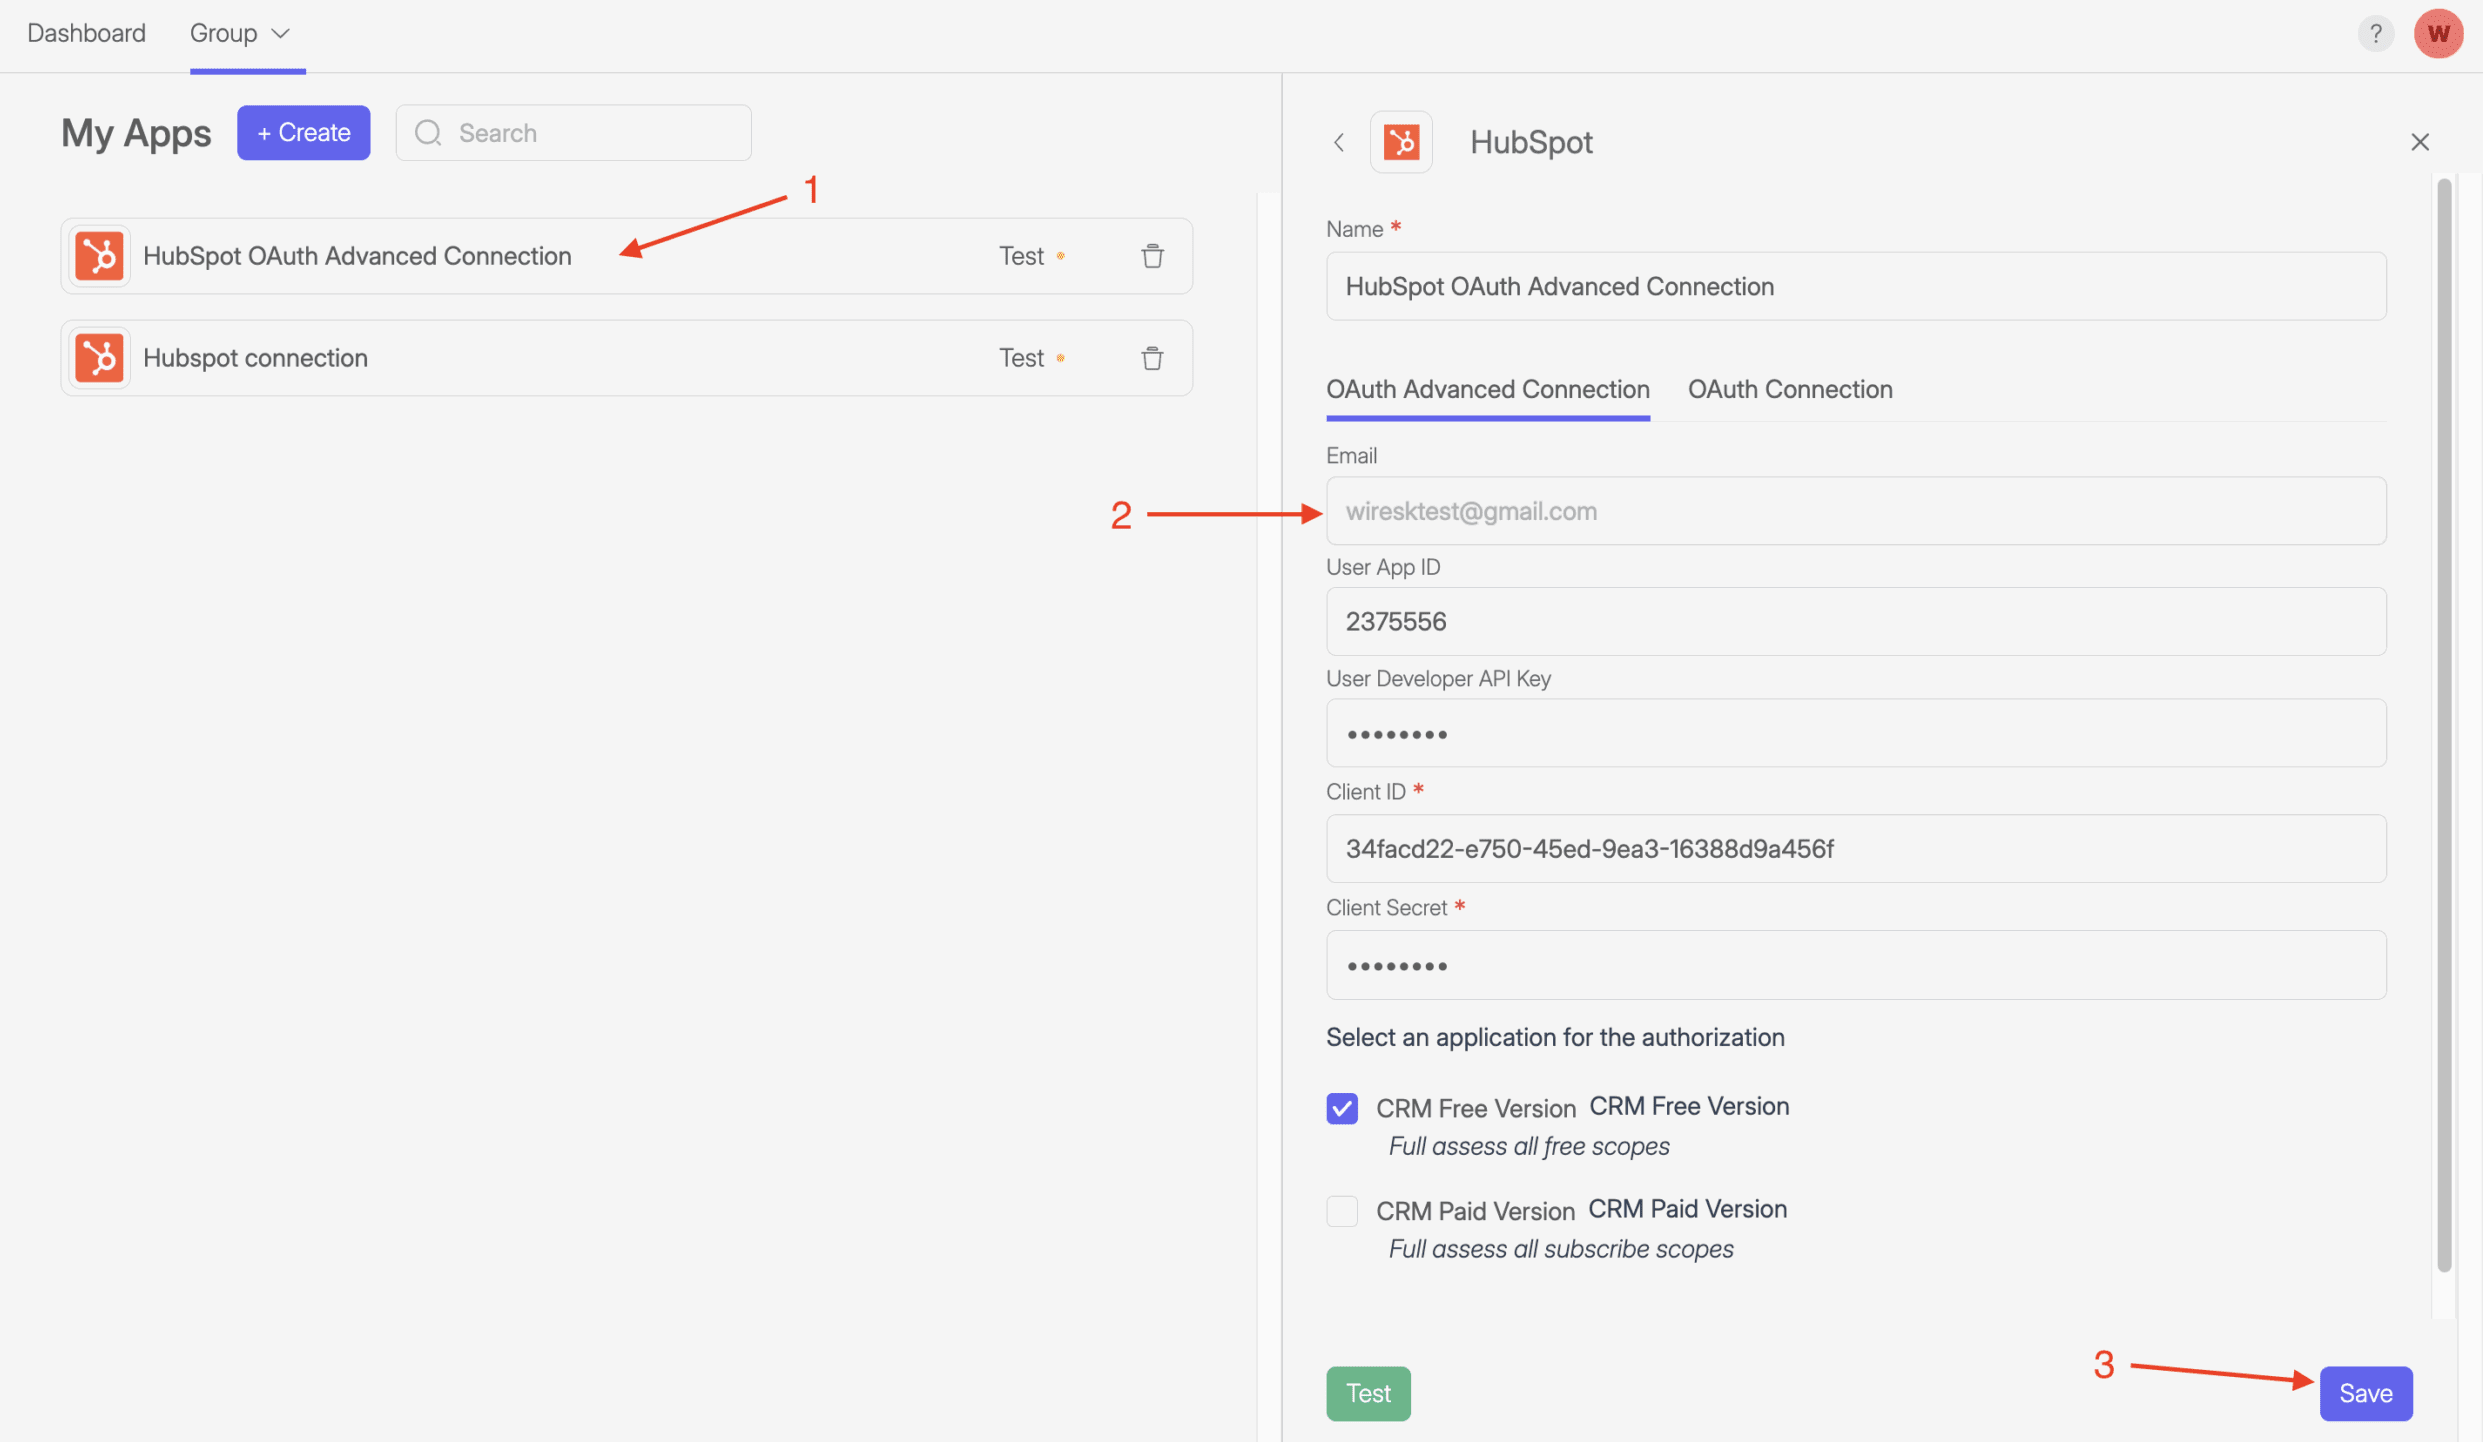Click the help question mark icon

point(2376,34)
